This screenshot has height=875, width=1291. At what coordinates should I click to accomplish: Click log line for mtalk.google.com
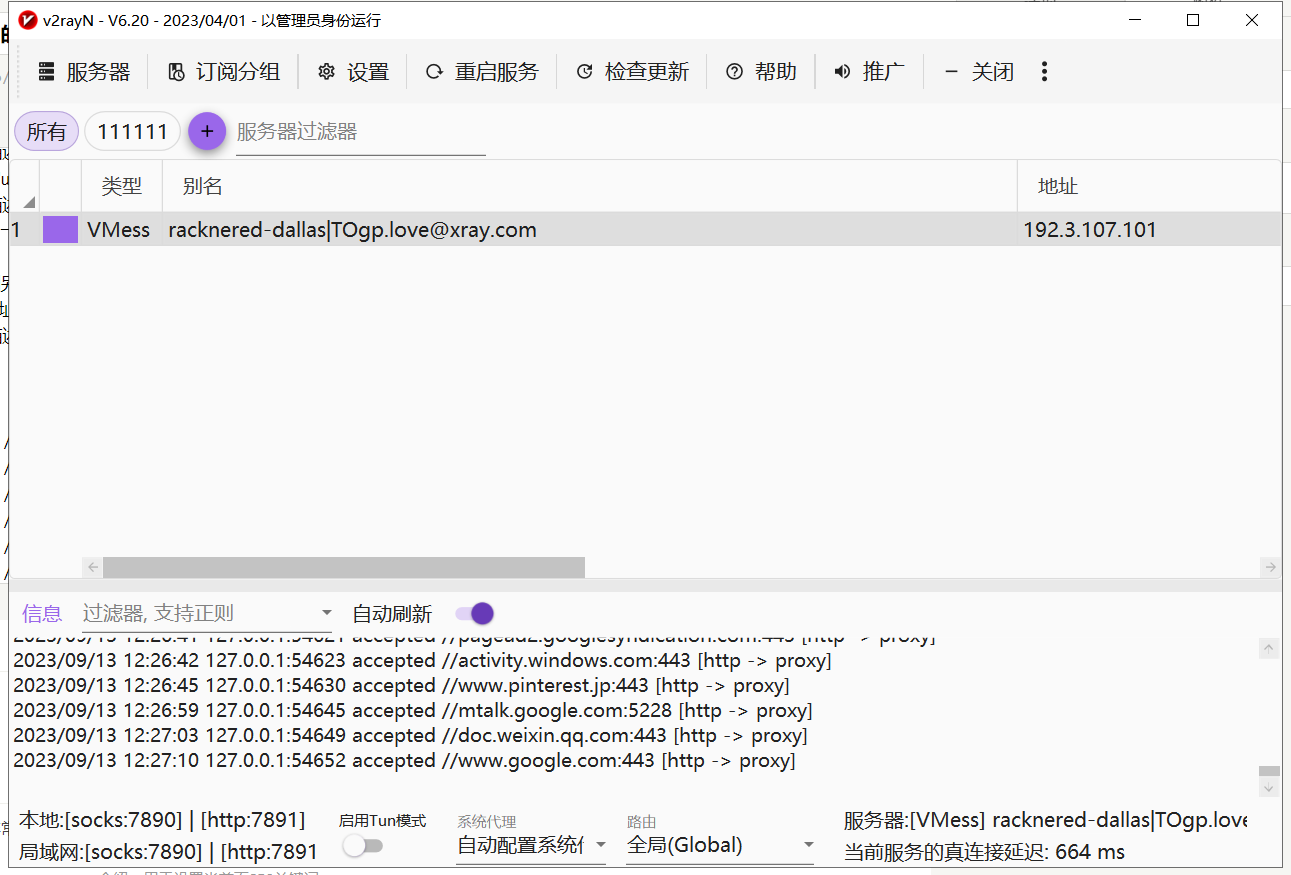[412, 711]
